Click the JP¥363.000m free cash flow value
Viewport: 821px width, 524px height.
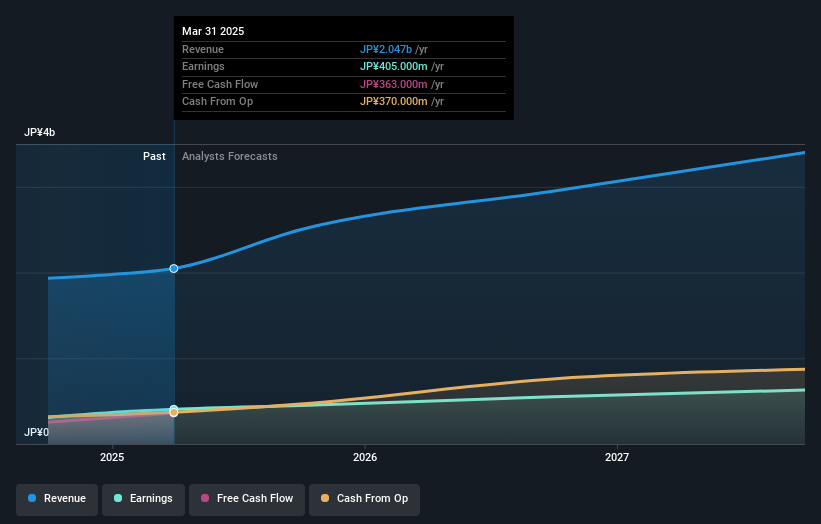(394, 84)
